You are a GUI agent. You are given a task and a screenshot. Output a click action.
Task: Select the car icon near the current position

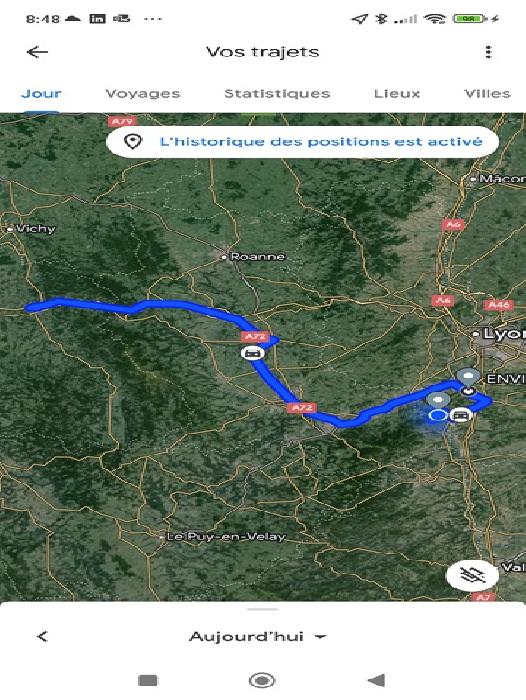coord(460,415)
